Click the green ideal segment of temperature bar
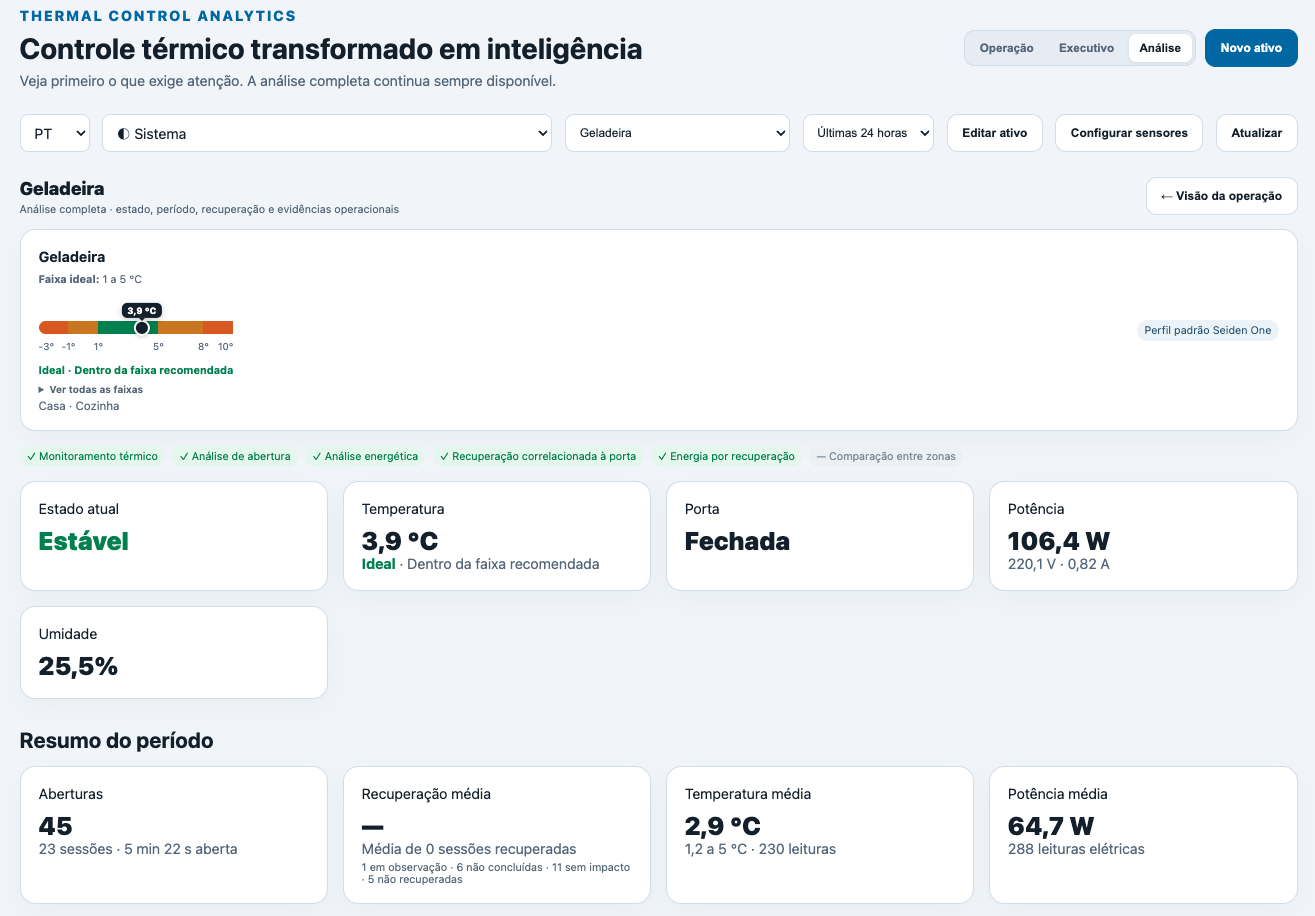 (x=128, y=327)
